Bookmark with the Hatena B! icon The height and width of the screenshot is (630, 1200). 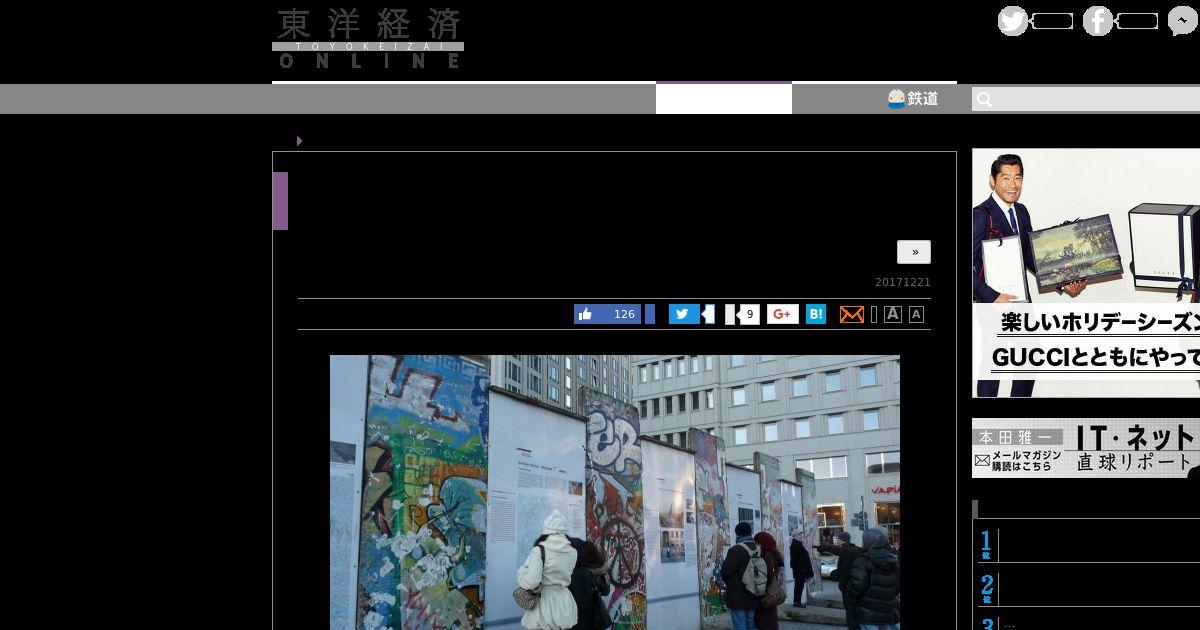816,314
